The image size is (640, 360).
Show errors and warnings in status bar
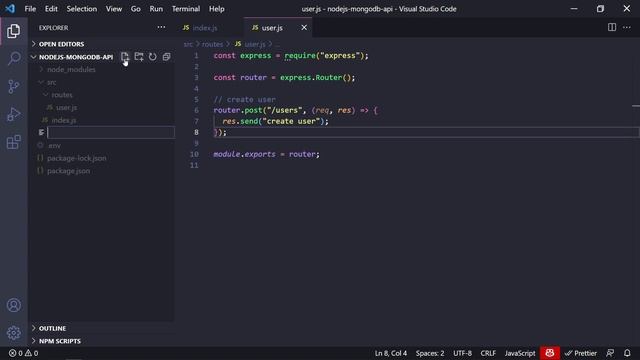[x=24, y=353]
